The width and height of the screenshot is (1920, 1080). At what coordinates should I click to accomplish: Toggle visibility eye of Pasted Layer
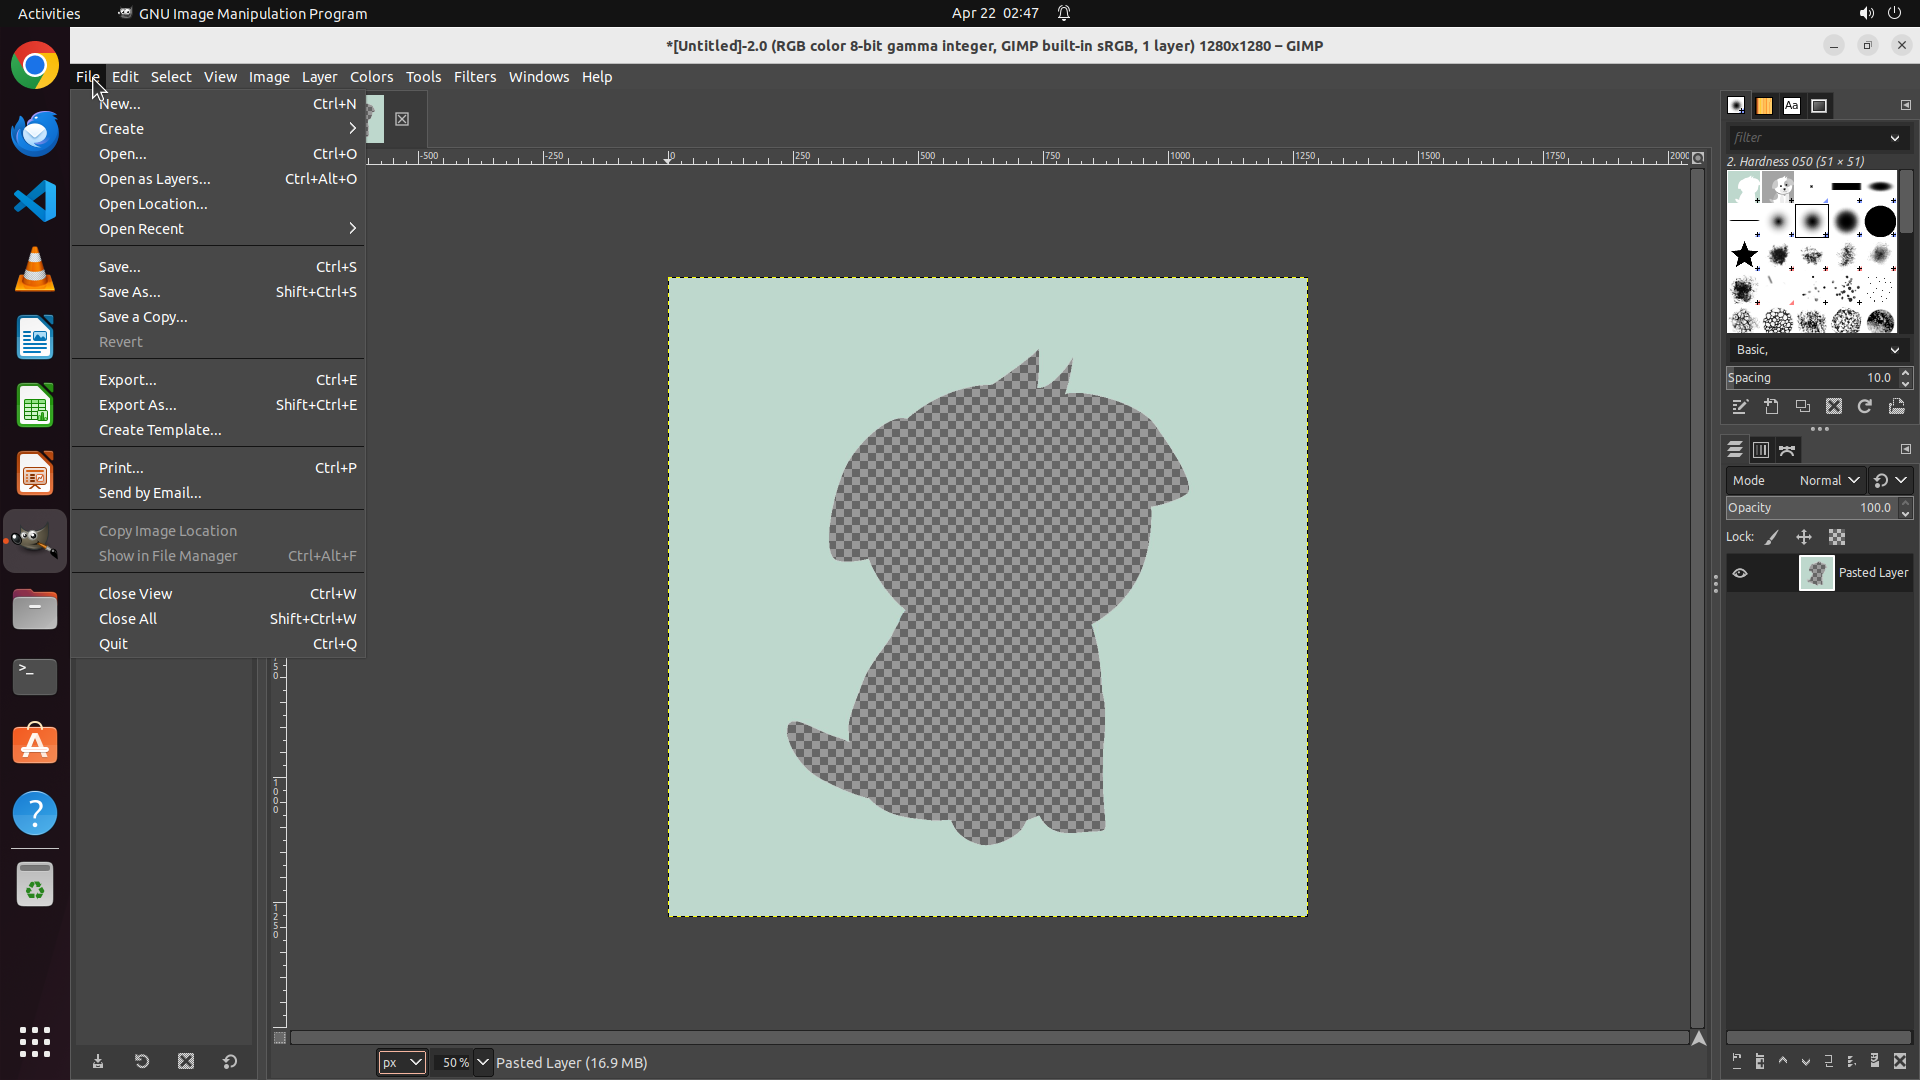pyautogui.click(x=1740, y=573)
